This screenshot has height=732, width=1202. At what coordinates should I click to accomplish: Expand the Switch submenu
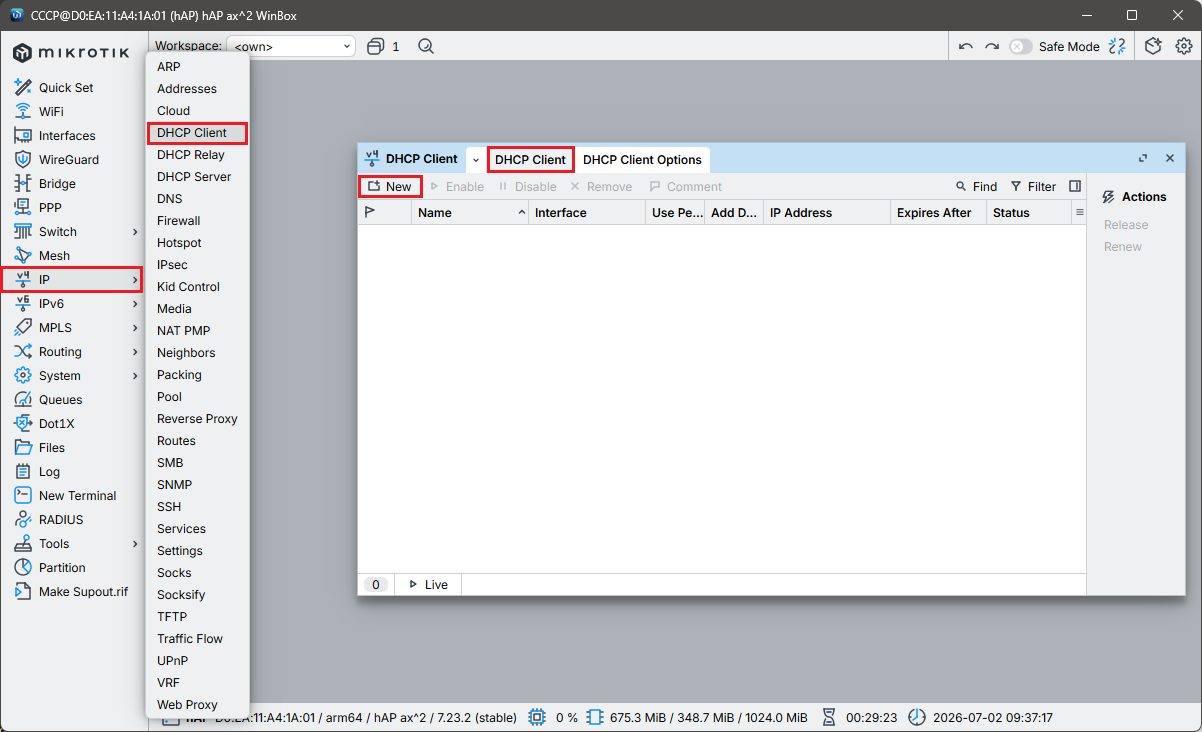(75, 232)
